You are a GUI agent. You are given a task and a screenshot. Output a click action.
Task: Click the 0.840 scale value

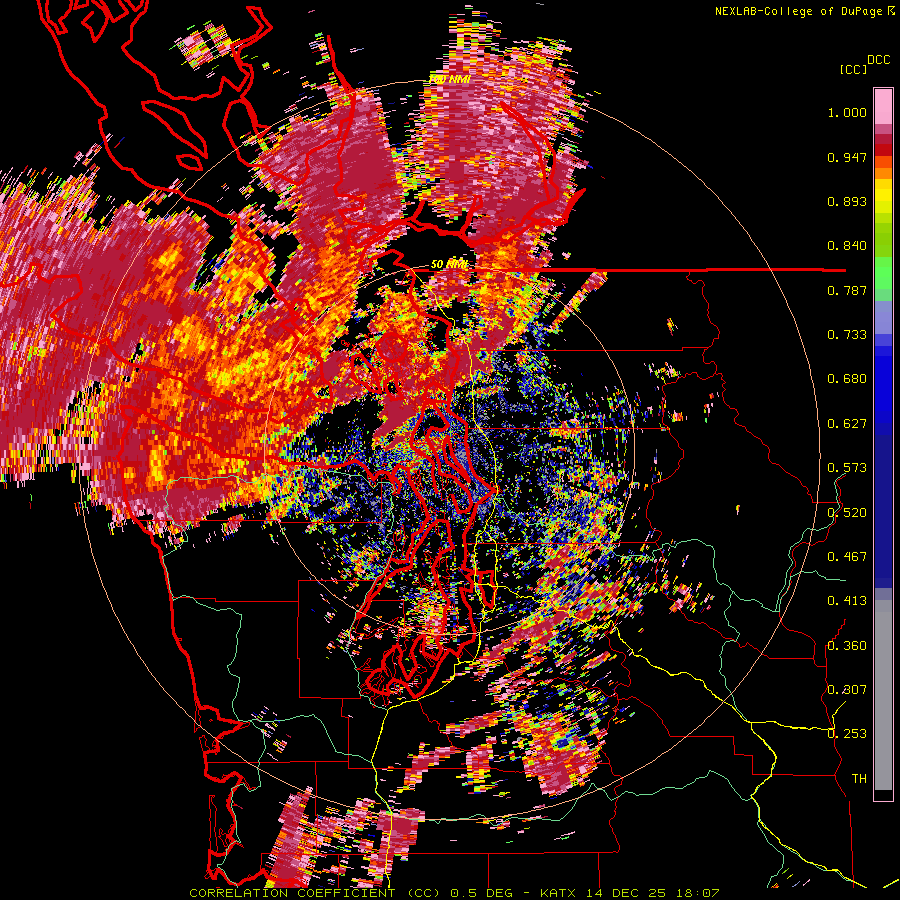click(x=847, y=246)
